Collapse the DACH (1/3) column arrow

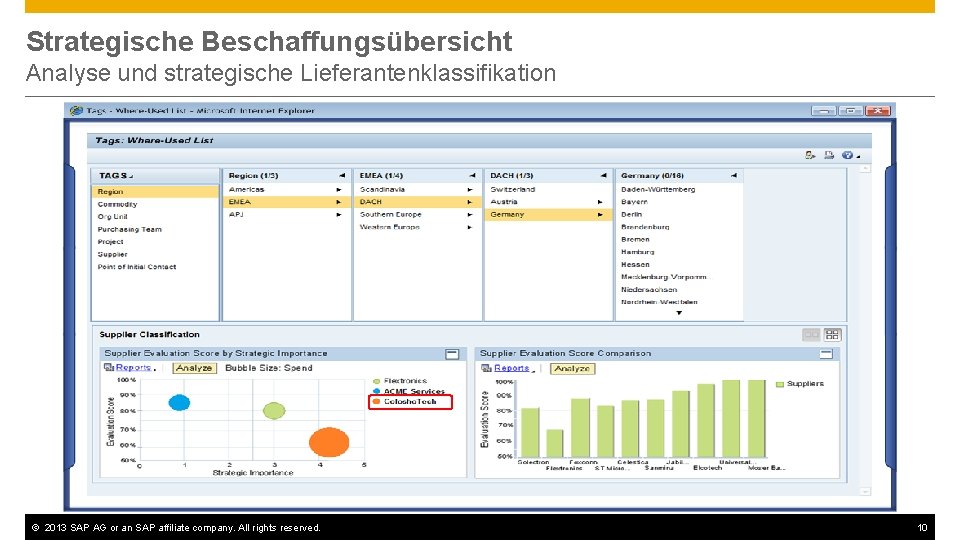coord(603,176)
